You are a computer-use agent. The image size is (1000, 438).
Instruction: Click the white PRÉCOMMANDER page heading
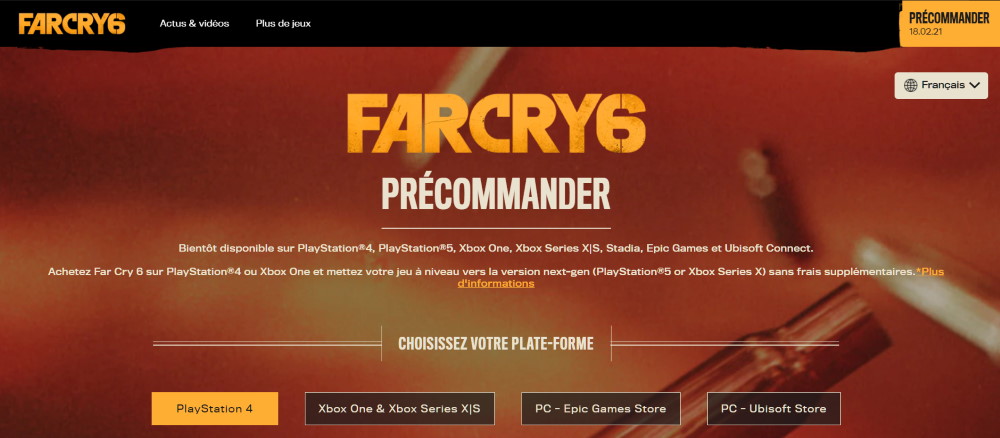tap(496, 194)
